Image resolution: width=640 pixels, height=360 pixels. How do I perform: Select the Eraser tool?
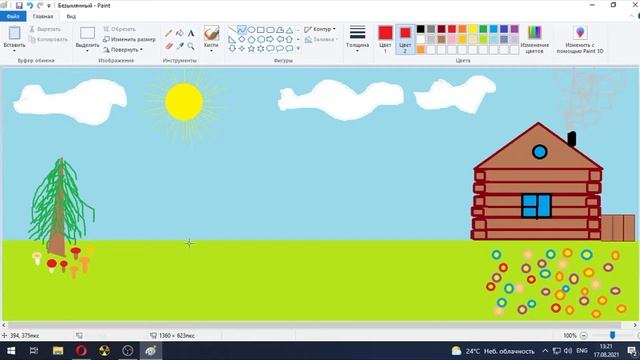point(169,46)
